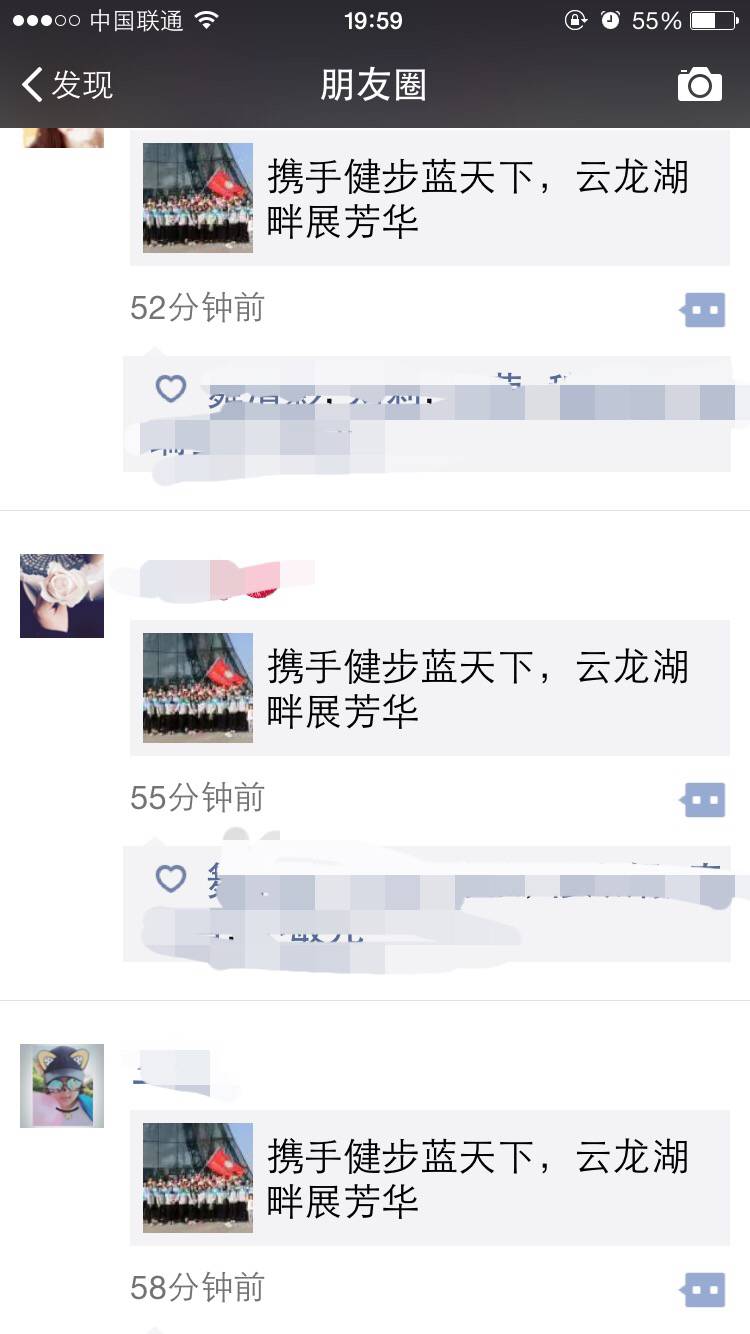Open the white rose avatar profile

coord(62,596)
